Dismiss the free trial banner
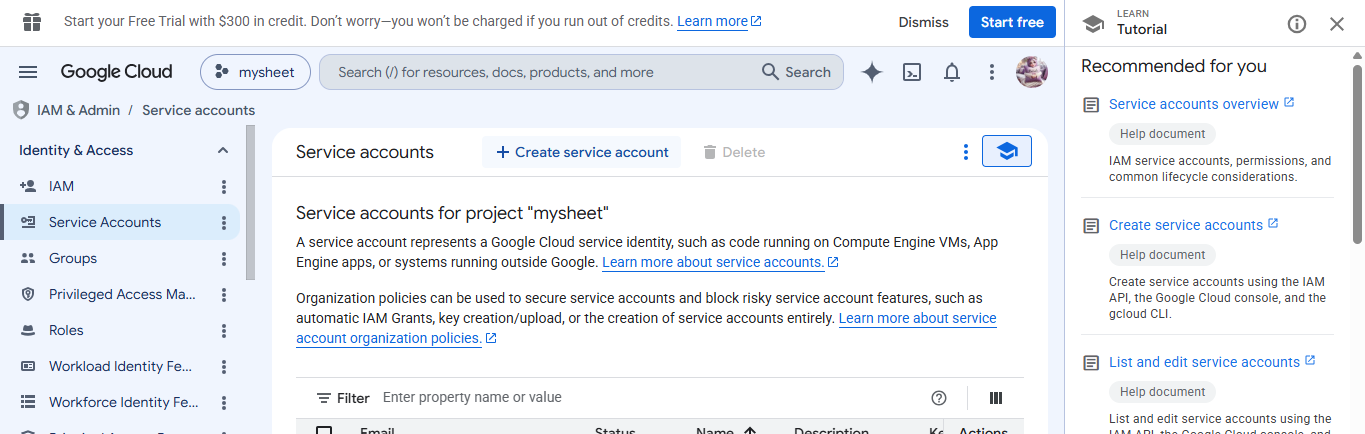The width and height of the screenshot is (1365, 434). click(923, 22)
